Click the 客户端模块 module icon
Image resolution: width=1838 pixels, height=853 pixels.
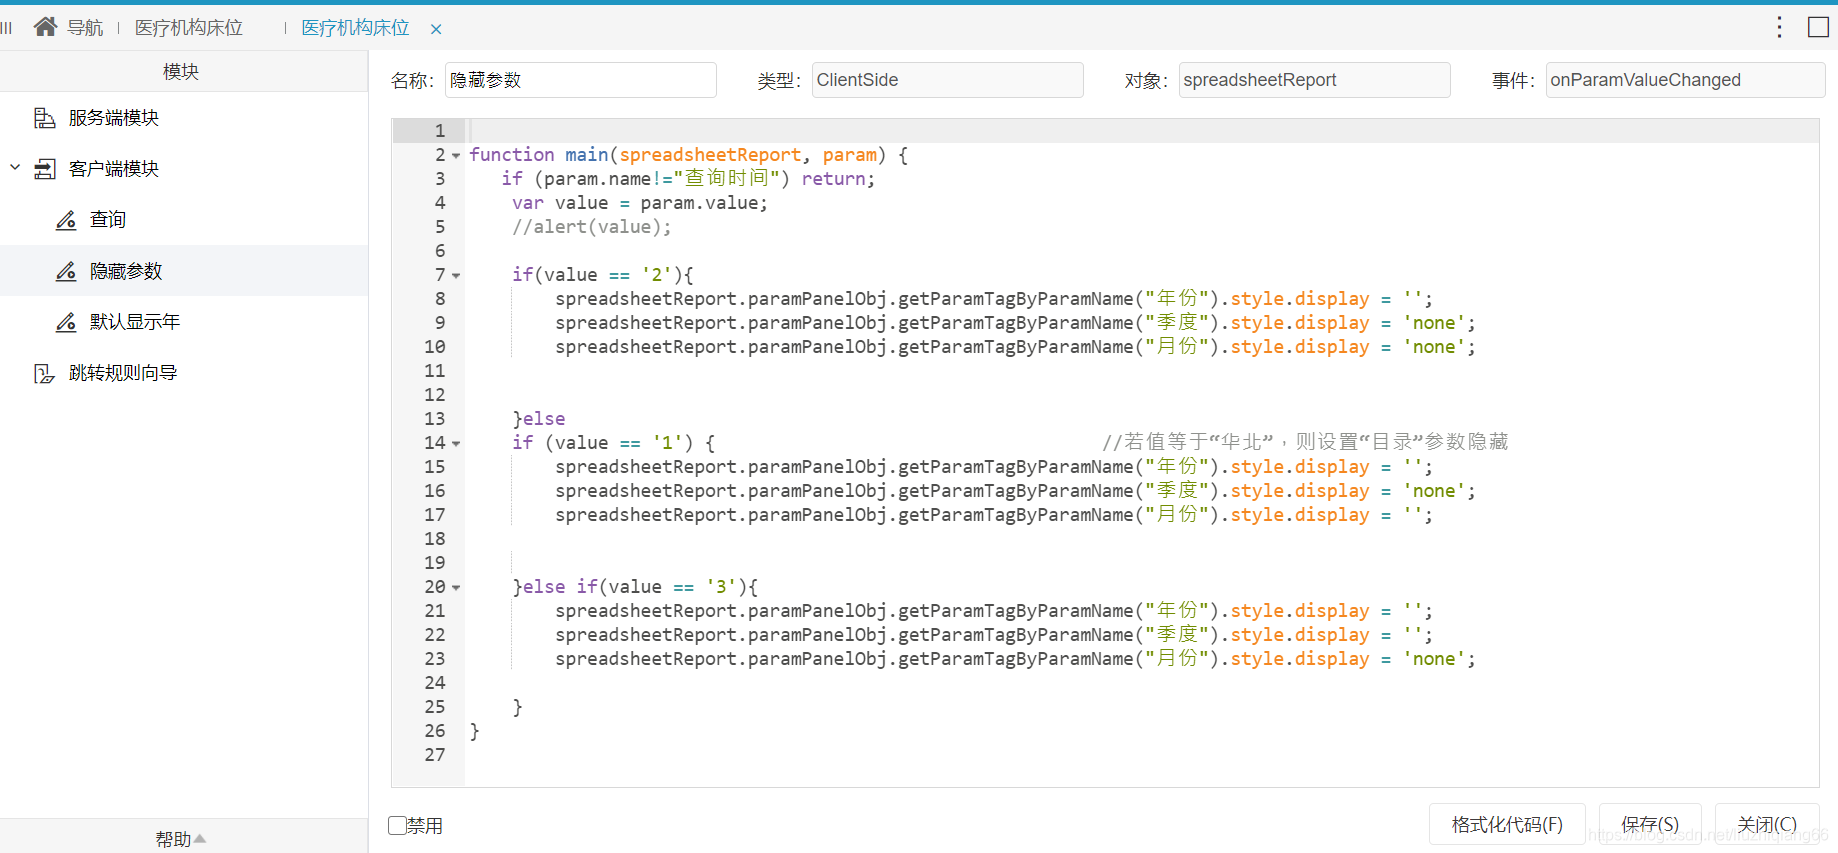pos(45,169)
